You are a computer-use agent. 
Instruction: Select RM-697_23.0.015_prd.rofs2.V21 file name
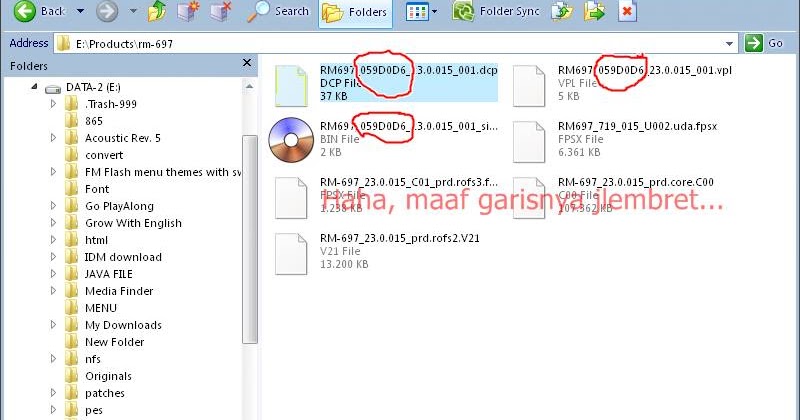pyautogui.click(x=399, y=238)
